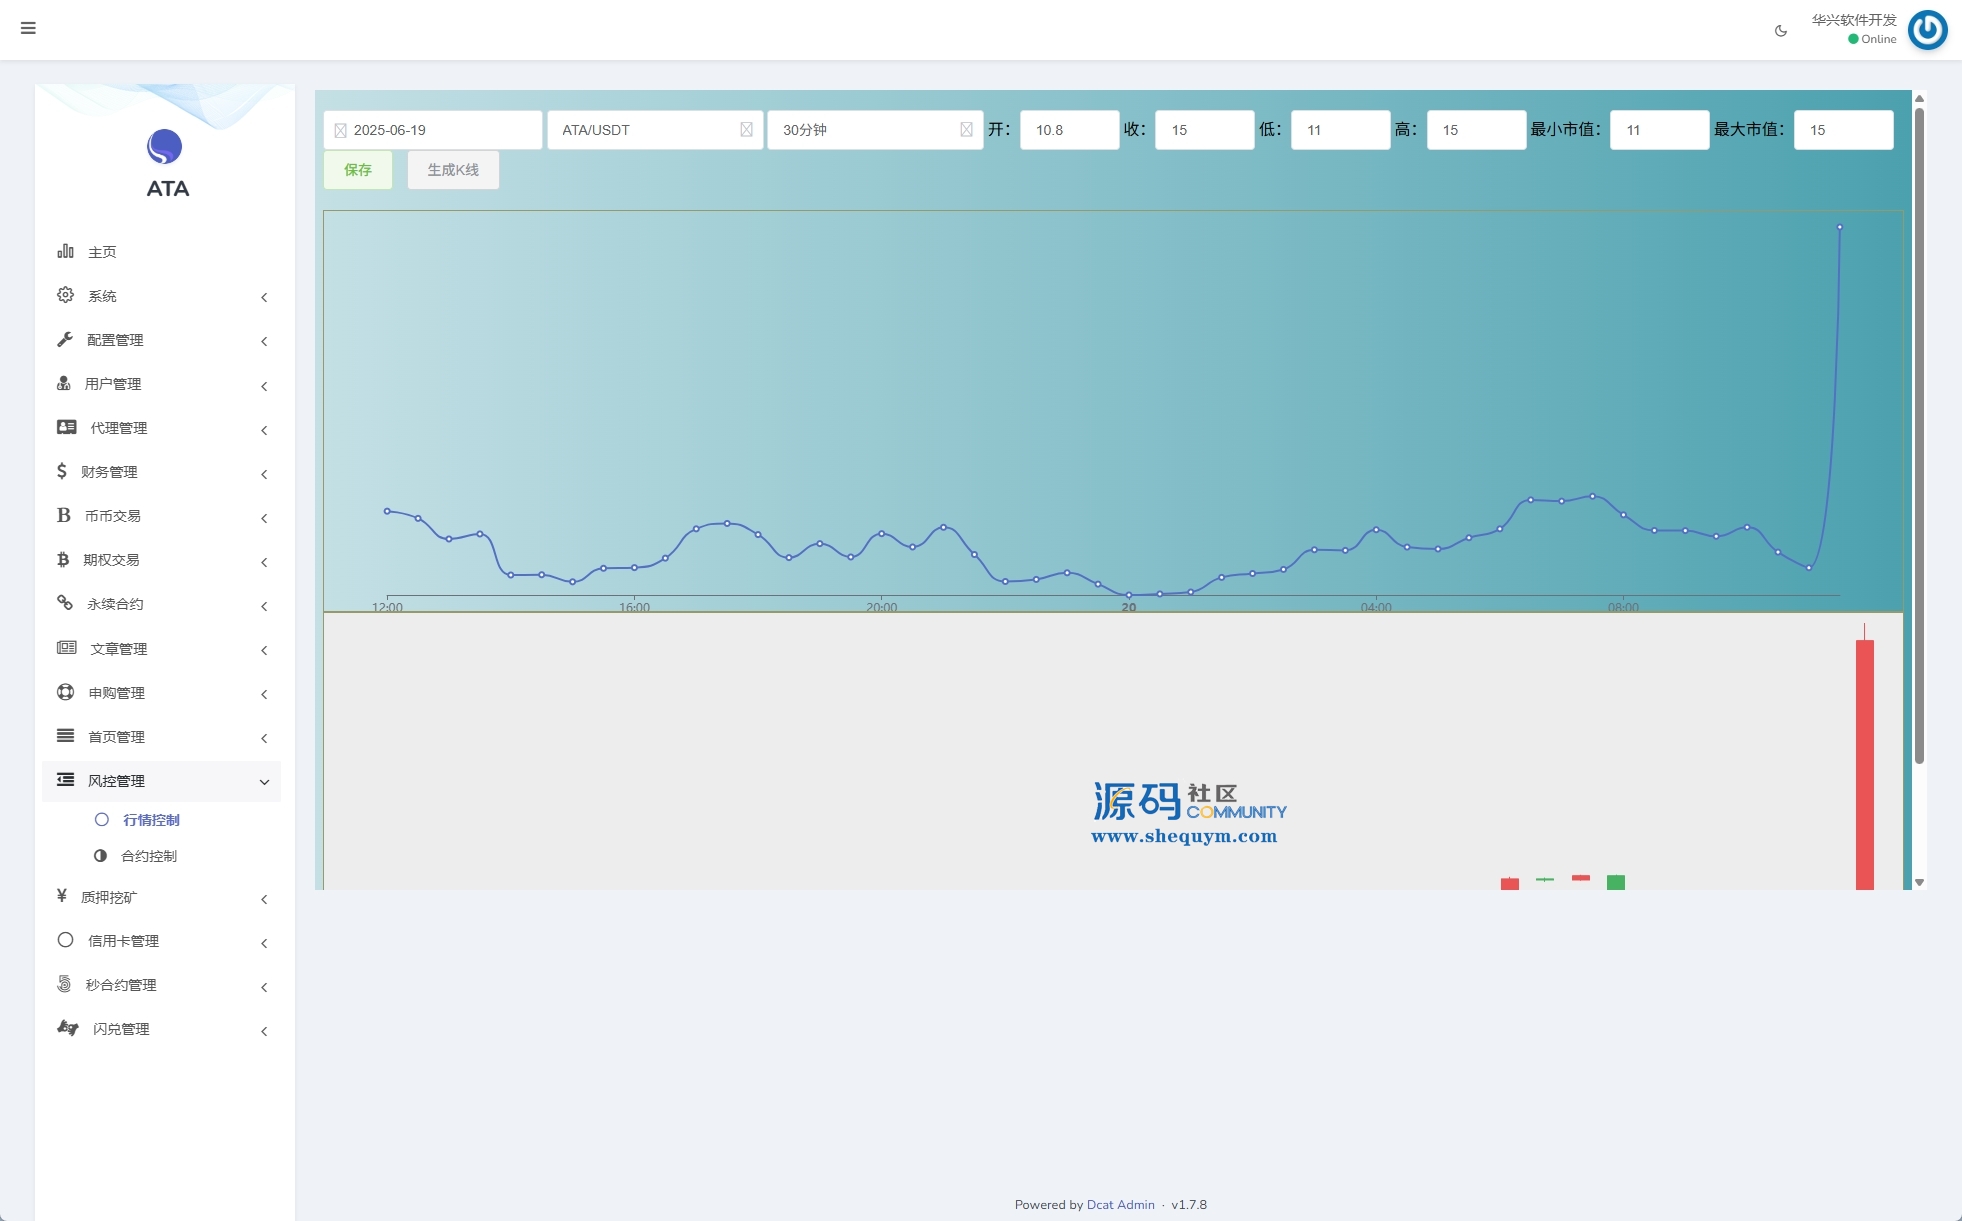1962x1221 pixels.
Task: Click the 开 opening price input field
Action: click(1068, 130)
